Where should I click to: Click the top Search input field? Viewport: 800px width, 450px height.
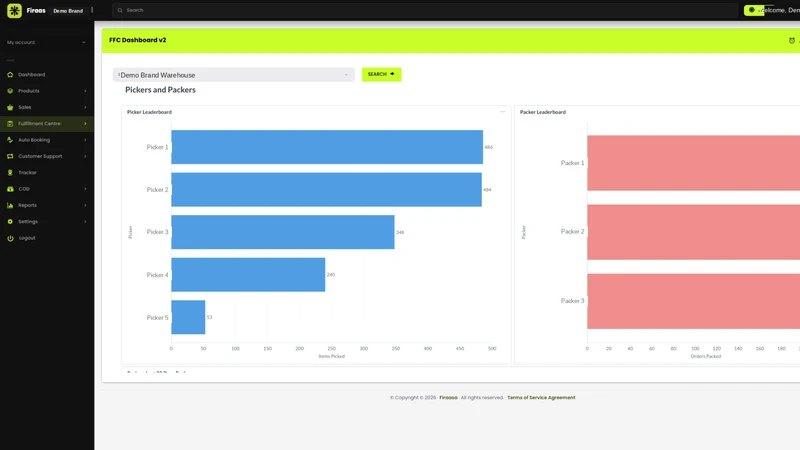[424, 10]
